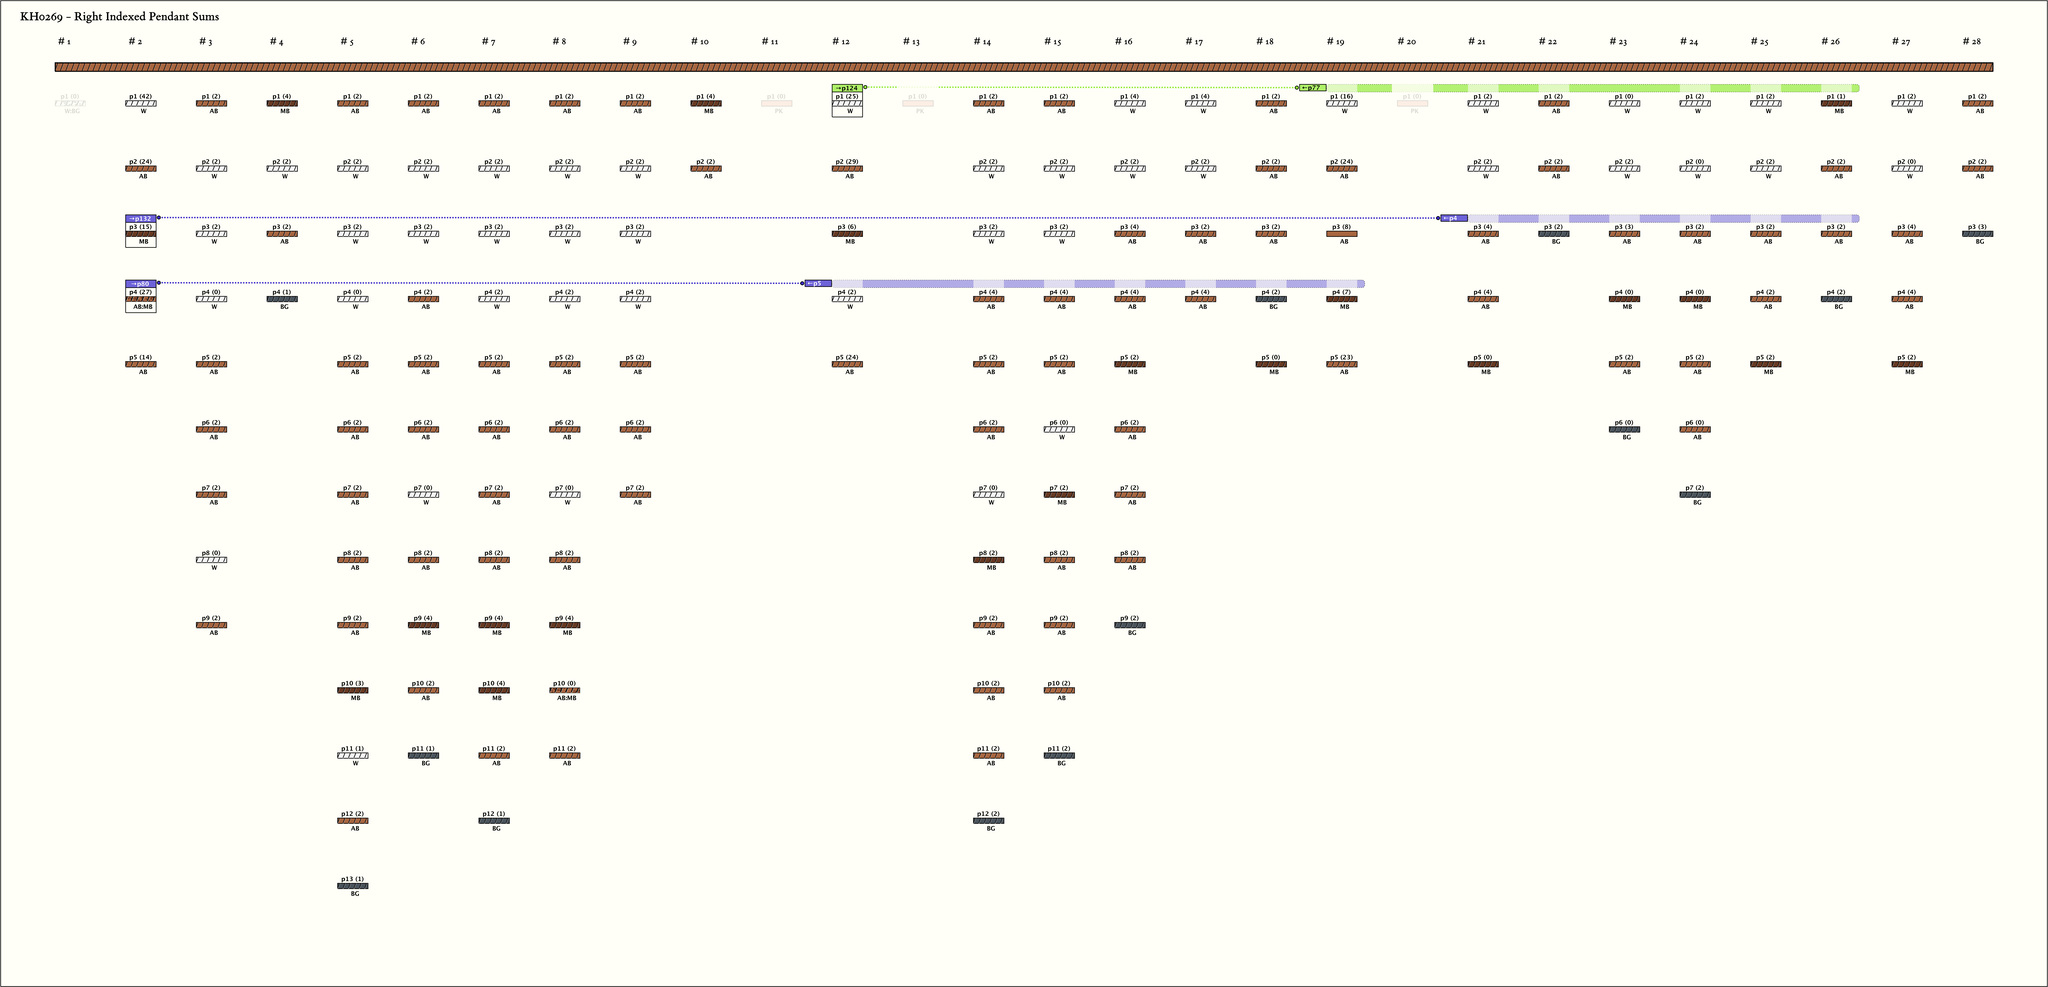
Task: Click the # 14 column header
Action: coord(982,42)
